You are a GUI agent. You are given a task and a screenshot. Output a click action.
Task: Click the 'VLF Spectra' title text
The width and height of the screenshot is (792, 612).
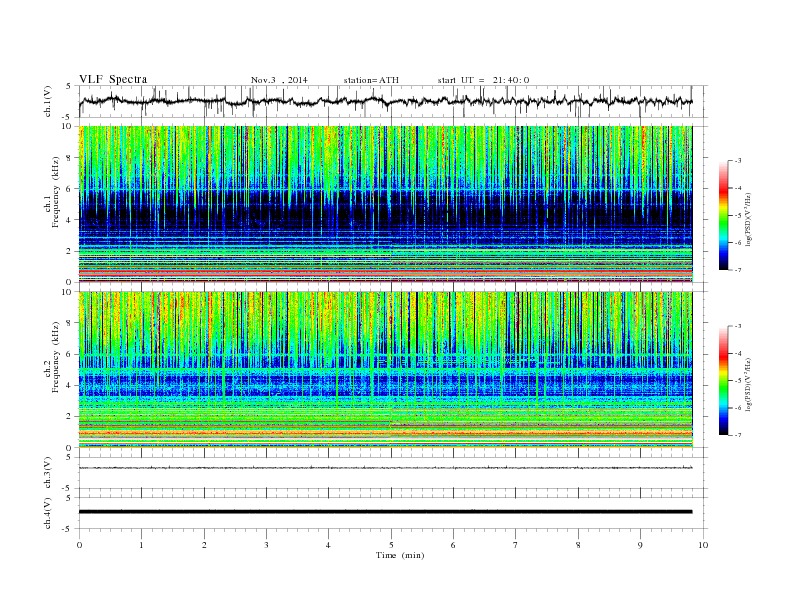(x=113, y=79)
